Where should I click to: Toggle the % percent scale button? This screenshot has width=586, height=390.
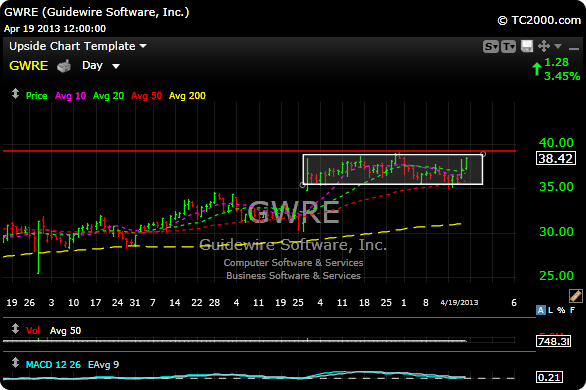coord(561,310)
